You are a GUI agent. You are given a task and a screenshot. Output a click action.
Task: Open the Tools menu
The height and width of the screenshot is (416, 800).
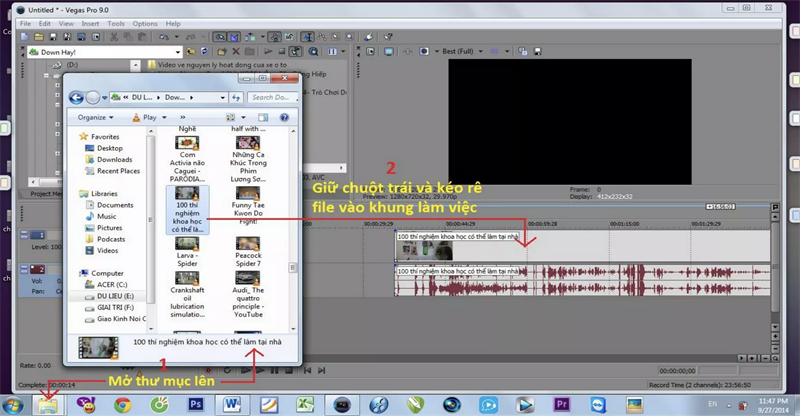coord(116,23)
